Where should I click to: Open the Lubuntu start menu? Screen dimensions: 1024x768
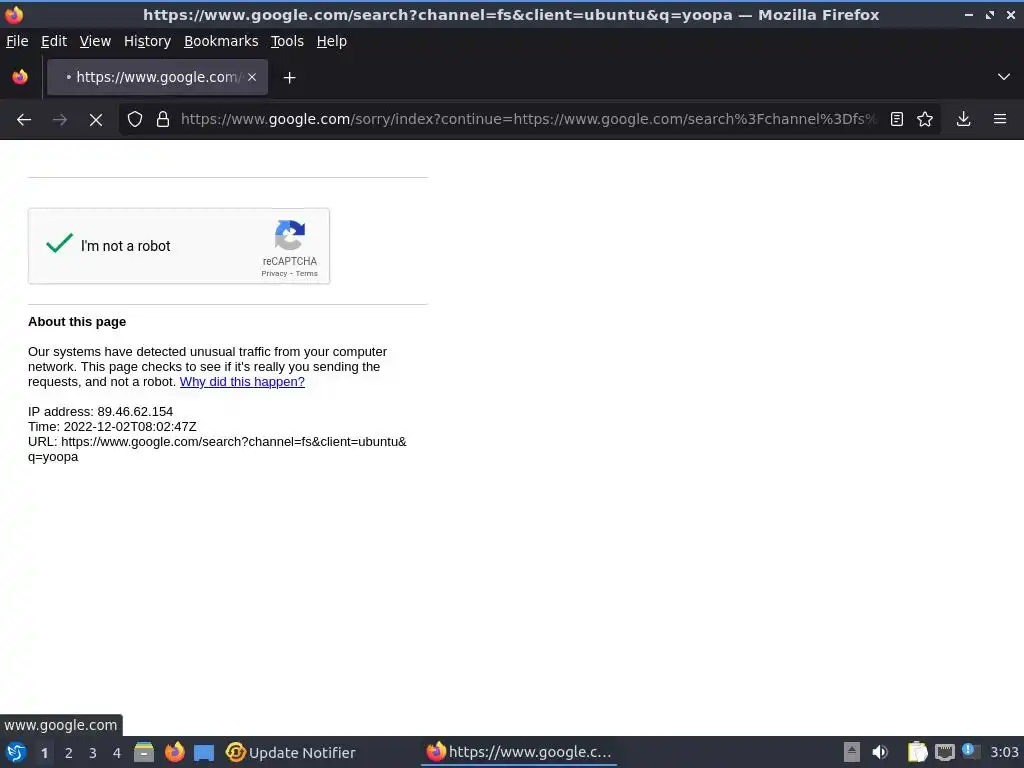click(x=16, y=752)
